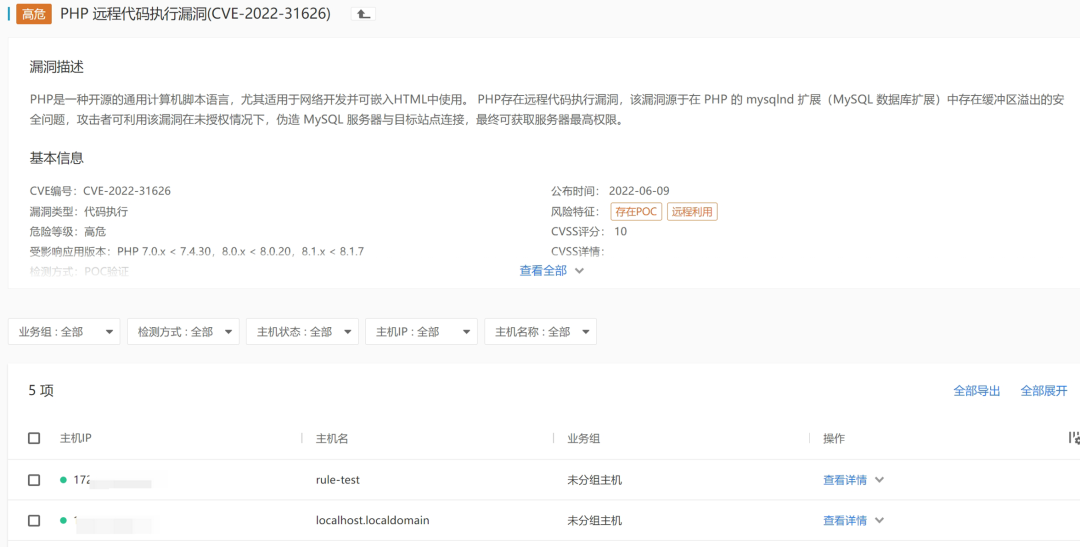Click the localhost.localdomain host name
Viewport: 1080px width, 547px height.
[x=373, y=521]
